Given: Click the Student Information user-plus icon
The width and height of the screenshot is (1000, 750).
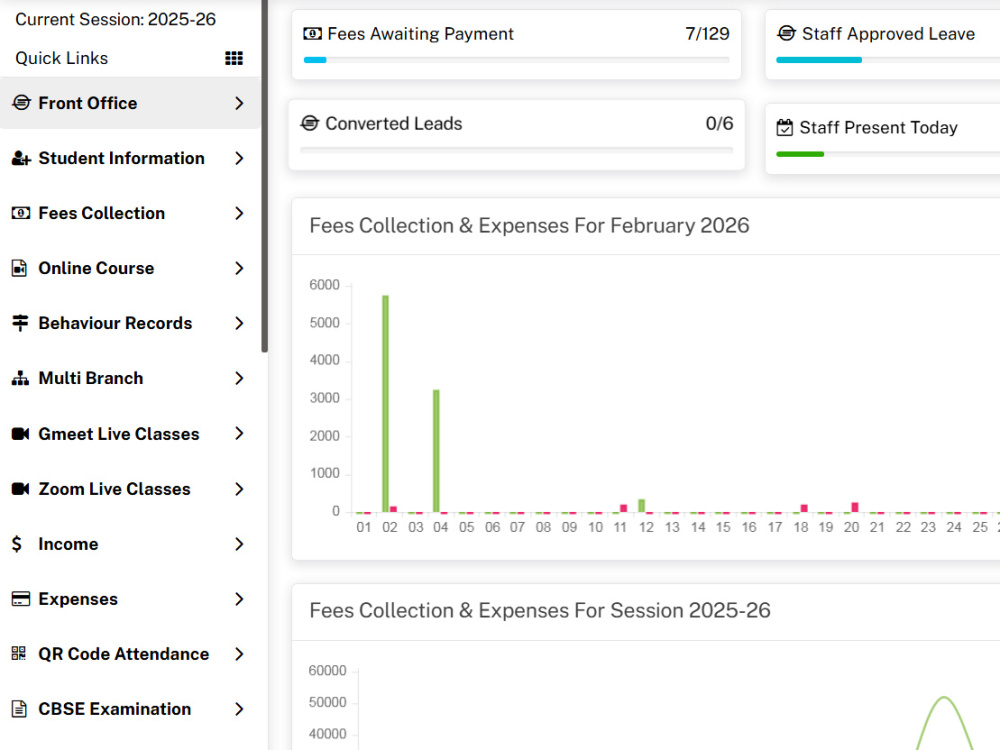Looking at the screenshot, I should click(x=20, y=158).
